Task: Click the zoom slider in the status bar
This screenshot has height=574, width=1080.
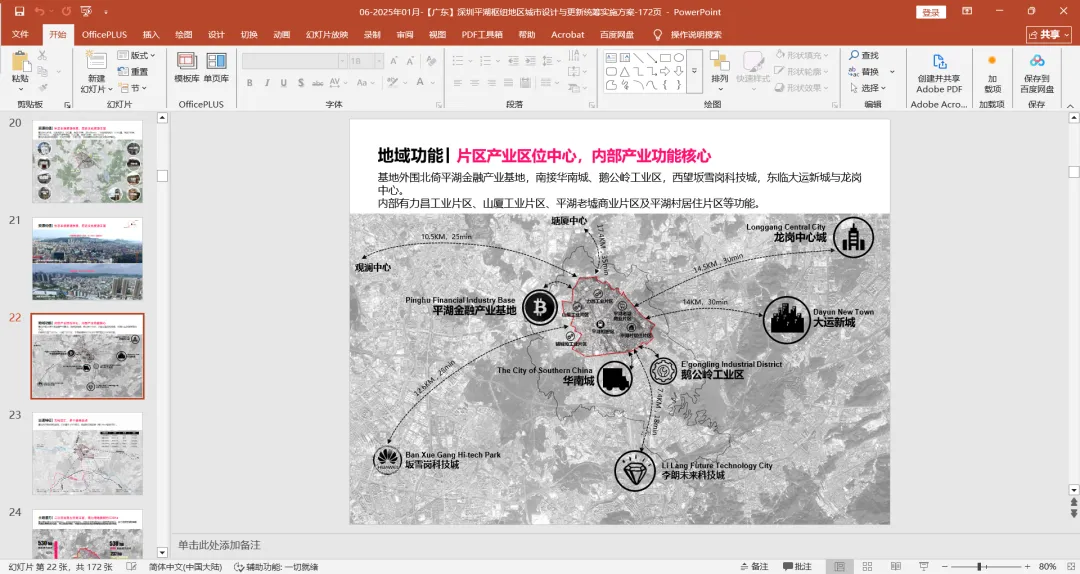Action: click(x=985, y=566)
